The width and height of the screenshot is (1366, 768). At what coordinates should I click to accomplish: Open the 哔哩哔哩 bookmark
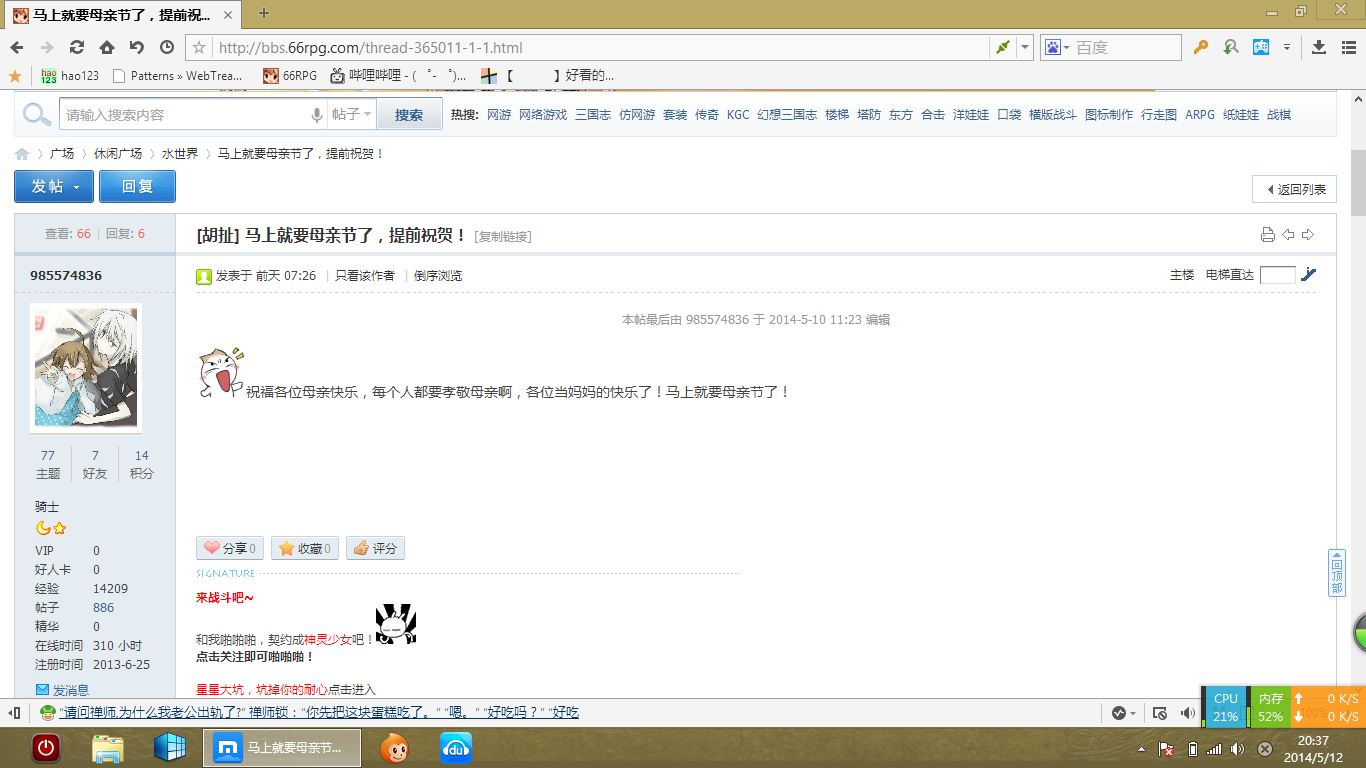click(x=399, y=75)
